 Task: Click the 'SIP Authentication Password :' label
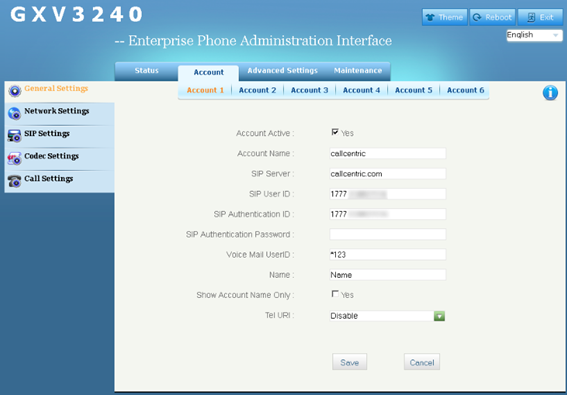tap(240, 234)
